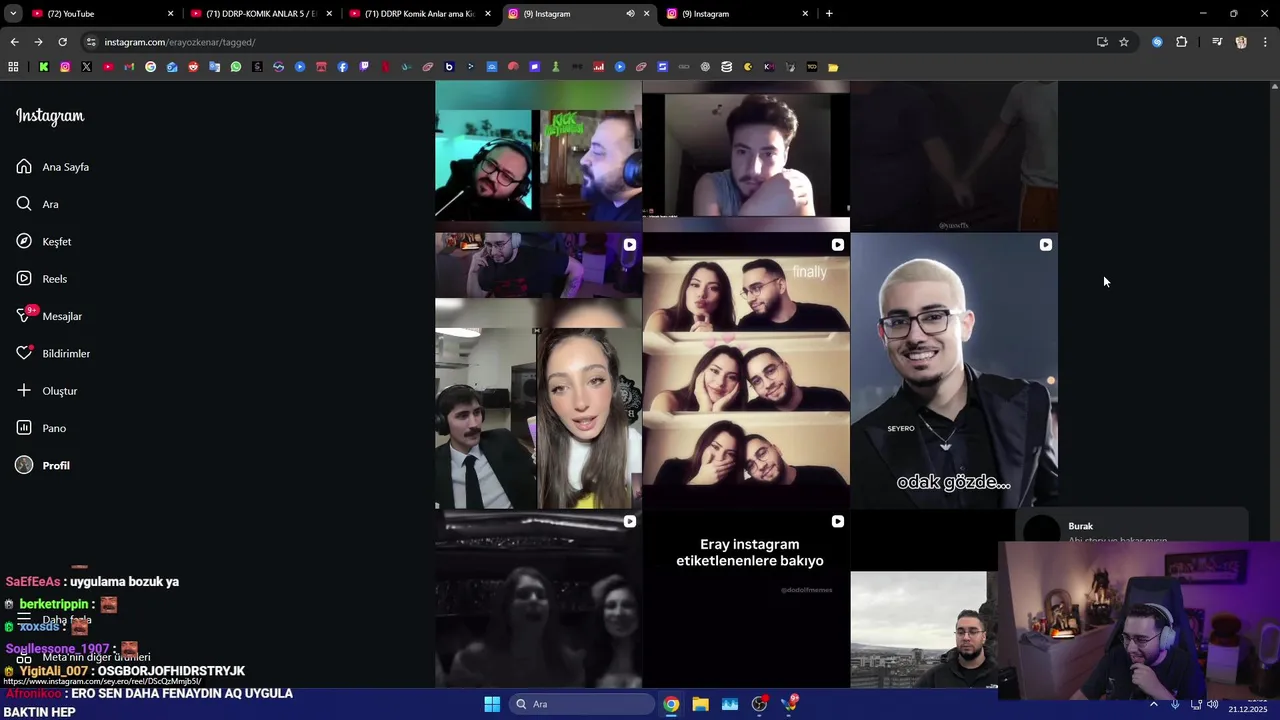Go to Ana Sayfa in sidebar
1280x720 pixels.
(x=53, y=167)
